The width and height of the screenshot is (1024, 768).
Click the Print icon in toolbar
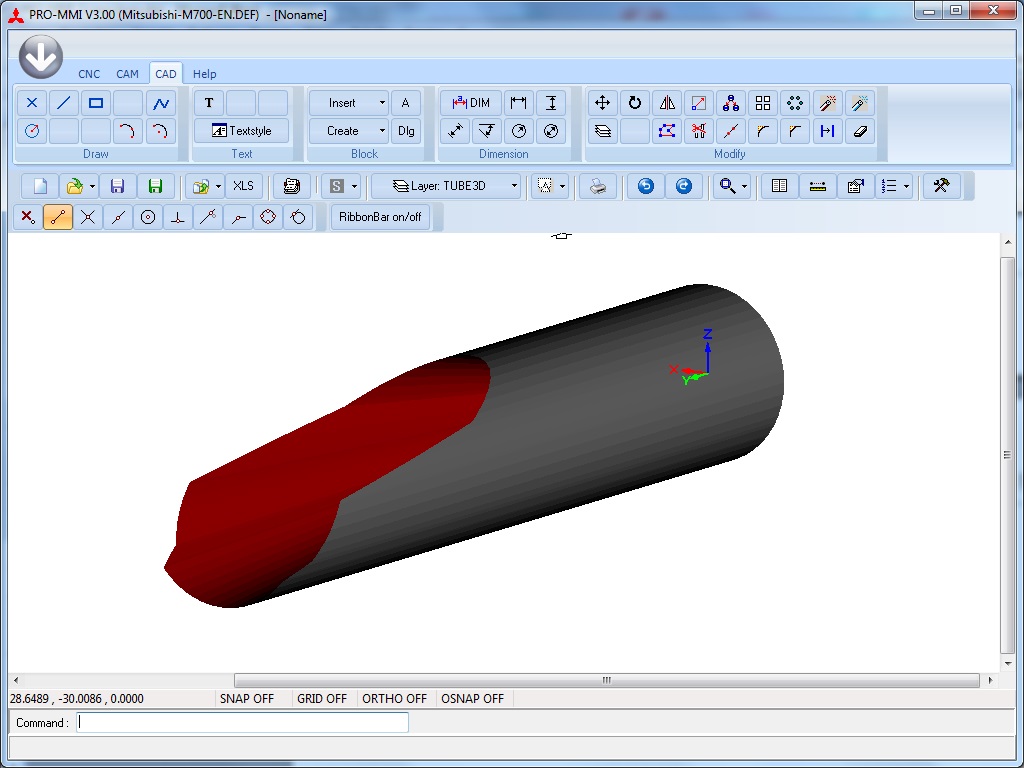point(598,186)
